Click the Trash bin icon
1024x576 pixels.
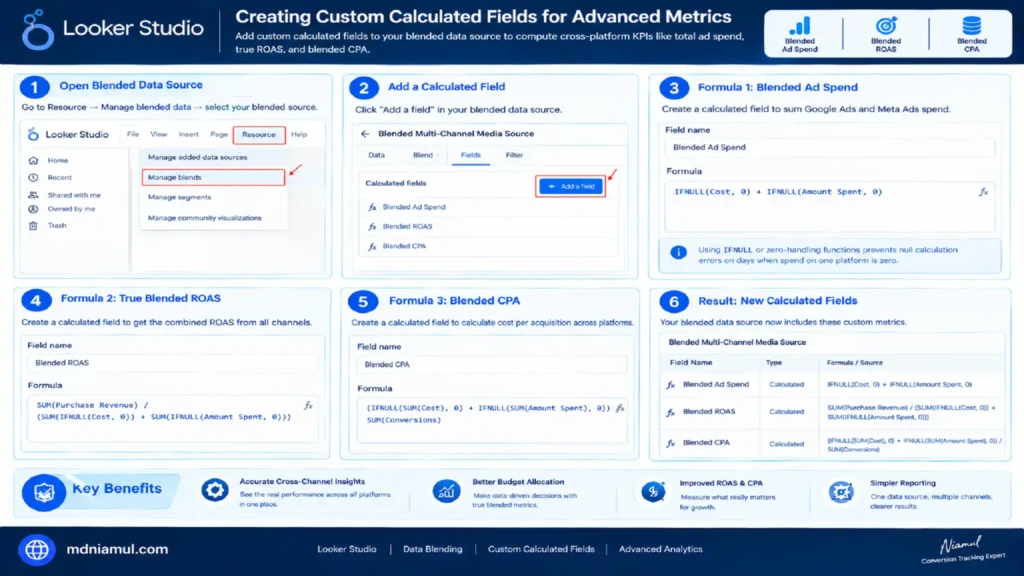[x=33, y=225]
